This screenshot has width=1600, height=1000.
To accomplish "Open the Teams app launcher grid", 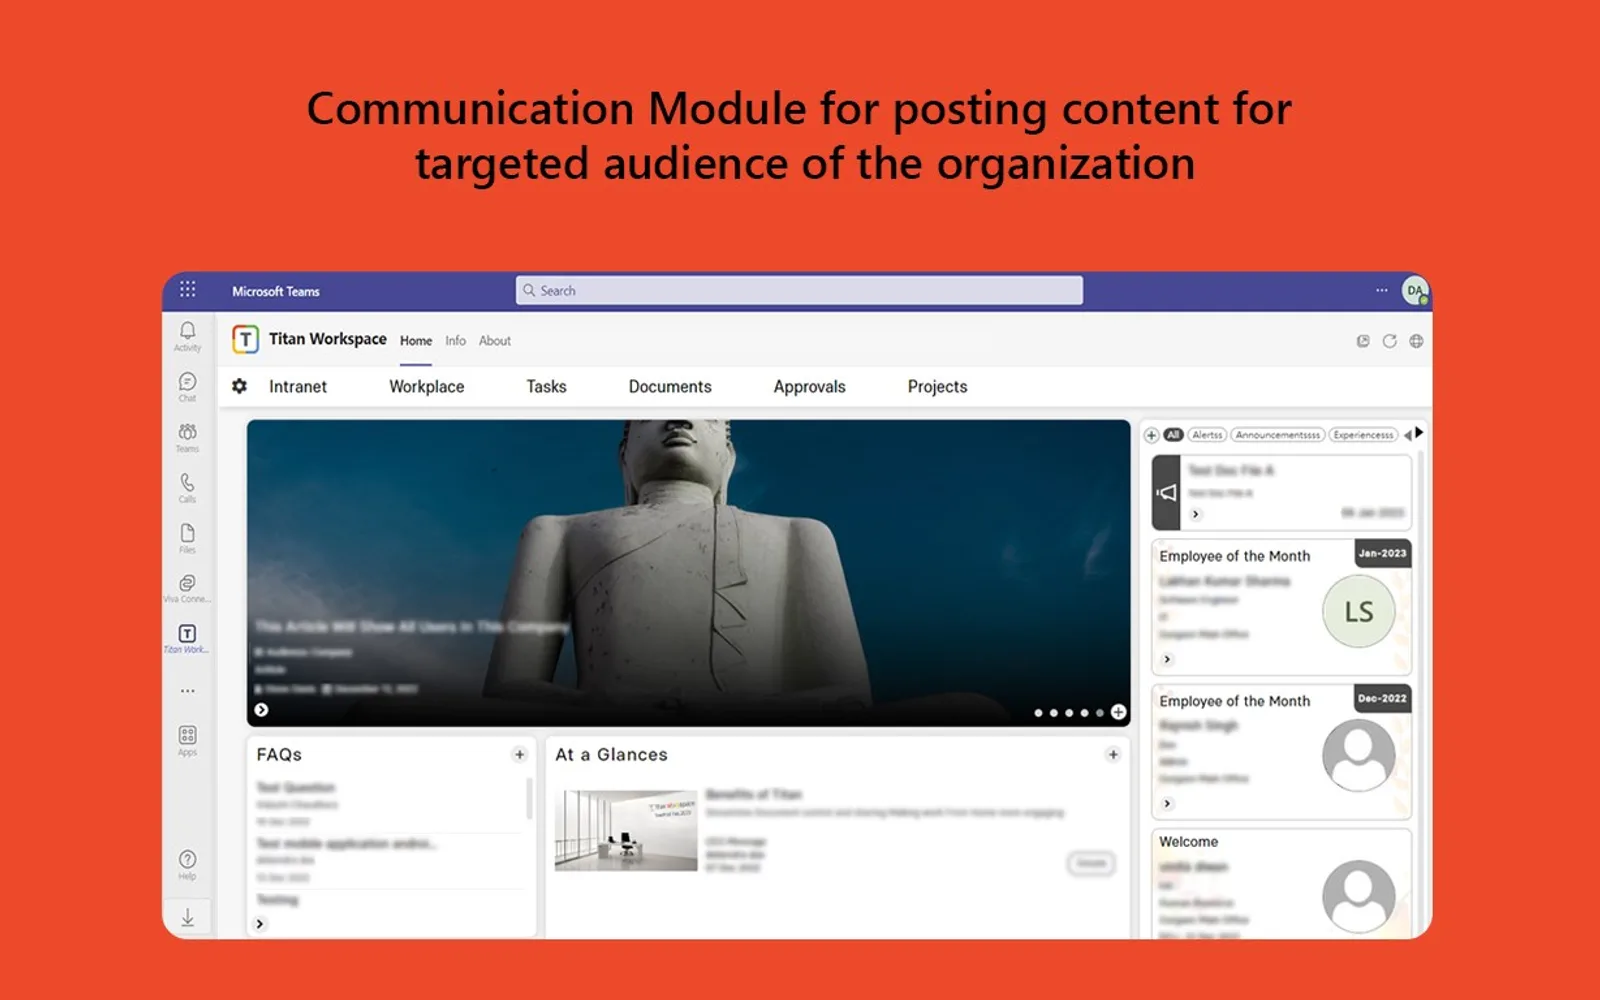I will (187, 290).
